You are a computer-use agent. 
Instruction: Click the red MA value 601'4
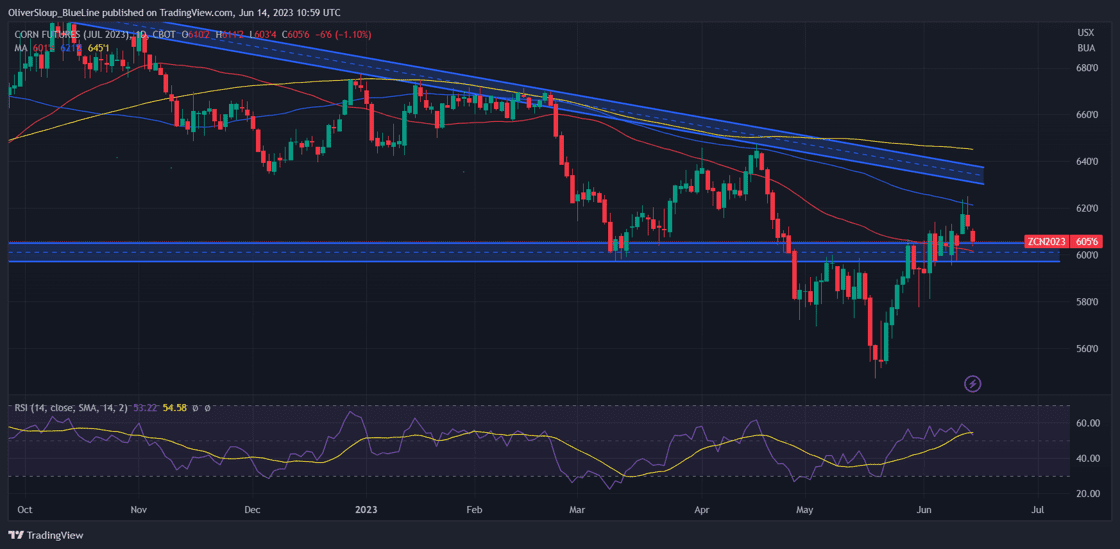pos(44,48)
